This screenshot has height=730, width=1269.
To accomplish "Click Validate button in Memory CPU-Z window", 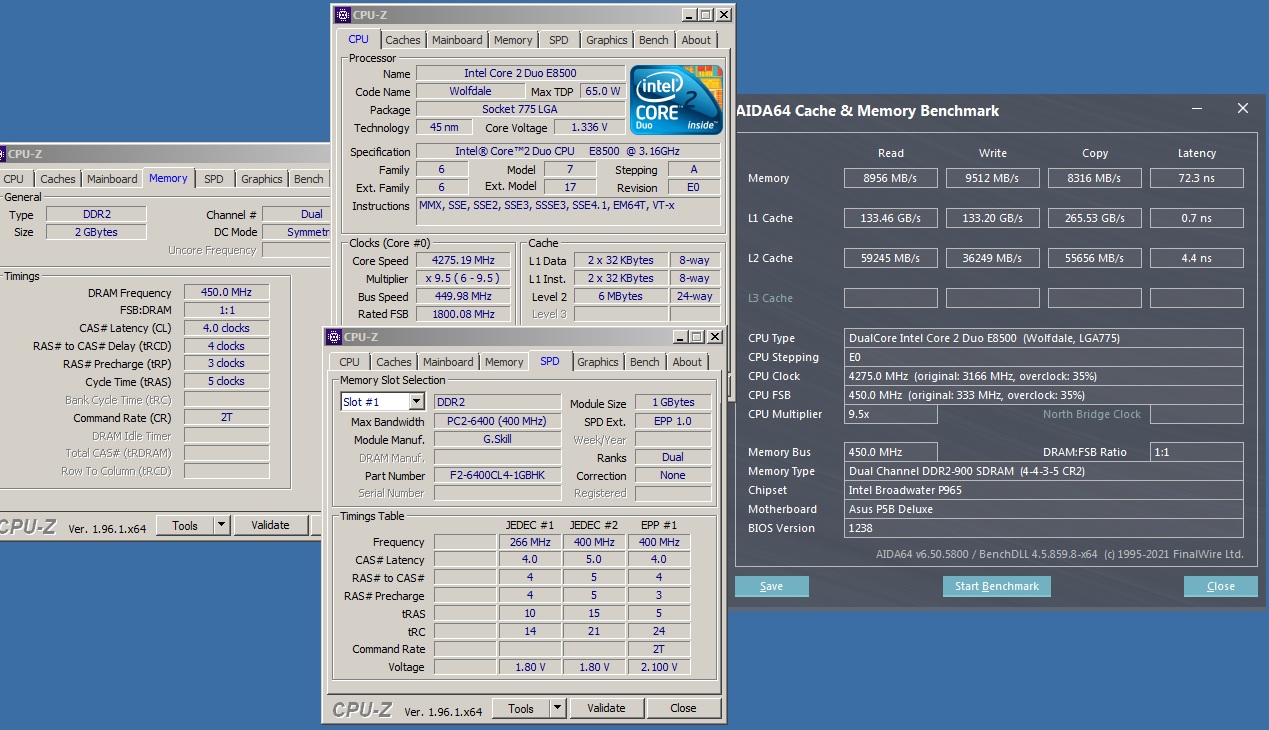I will pyautogui.click(x=270, y=525).
